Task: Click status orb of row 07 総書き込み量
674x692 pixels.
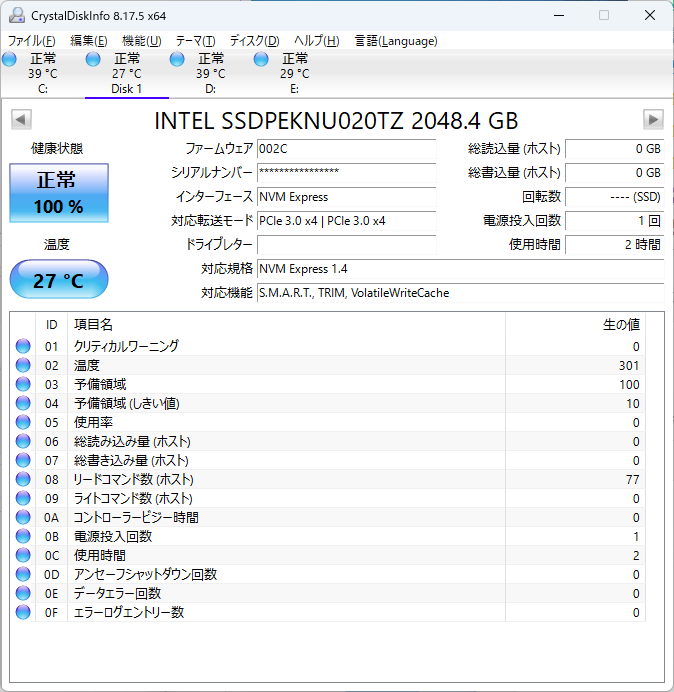Action: [x=23, y=460]
